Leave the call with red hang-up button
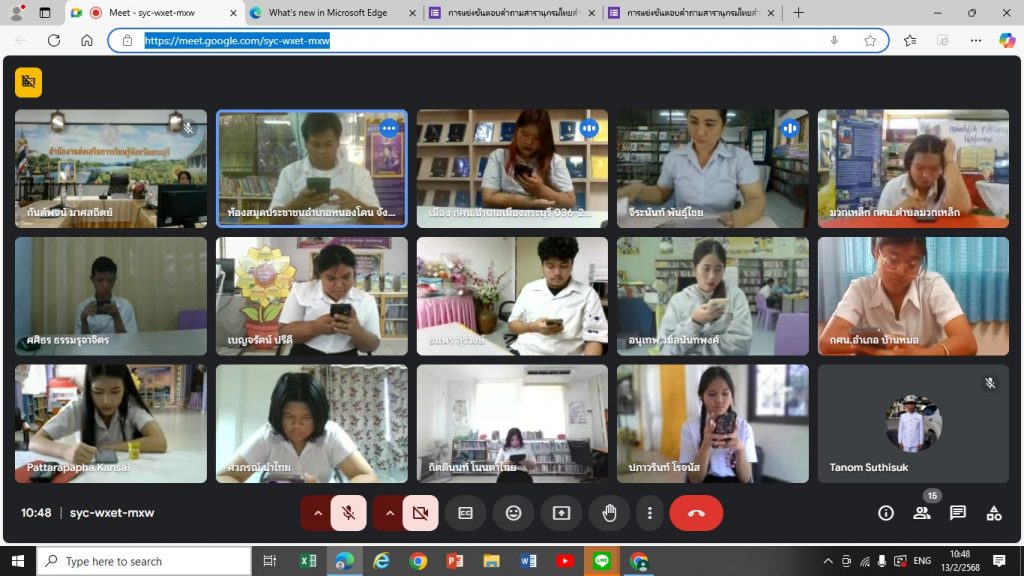 click(x=696, y=513)
